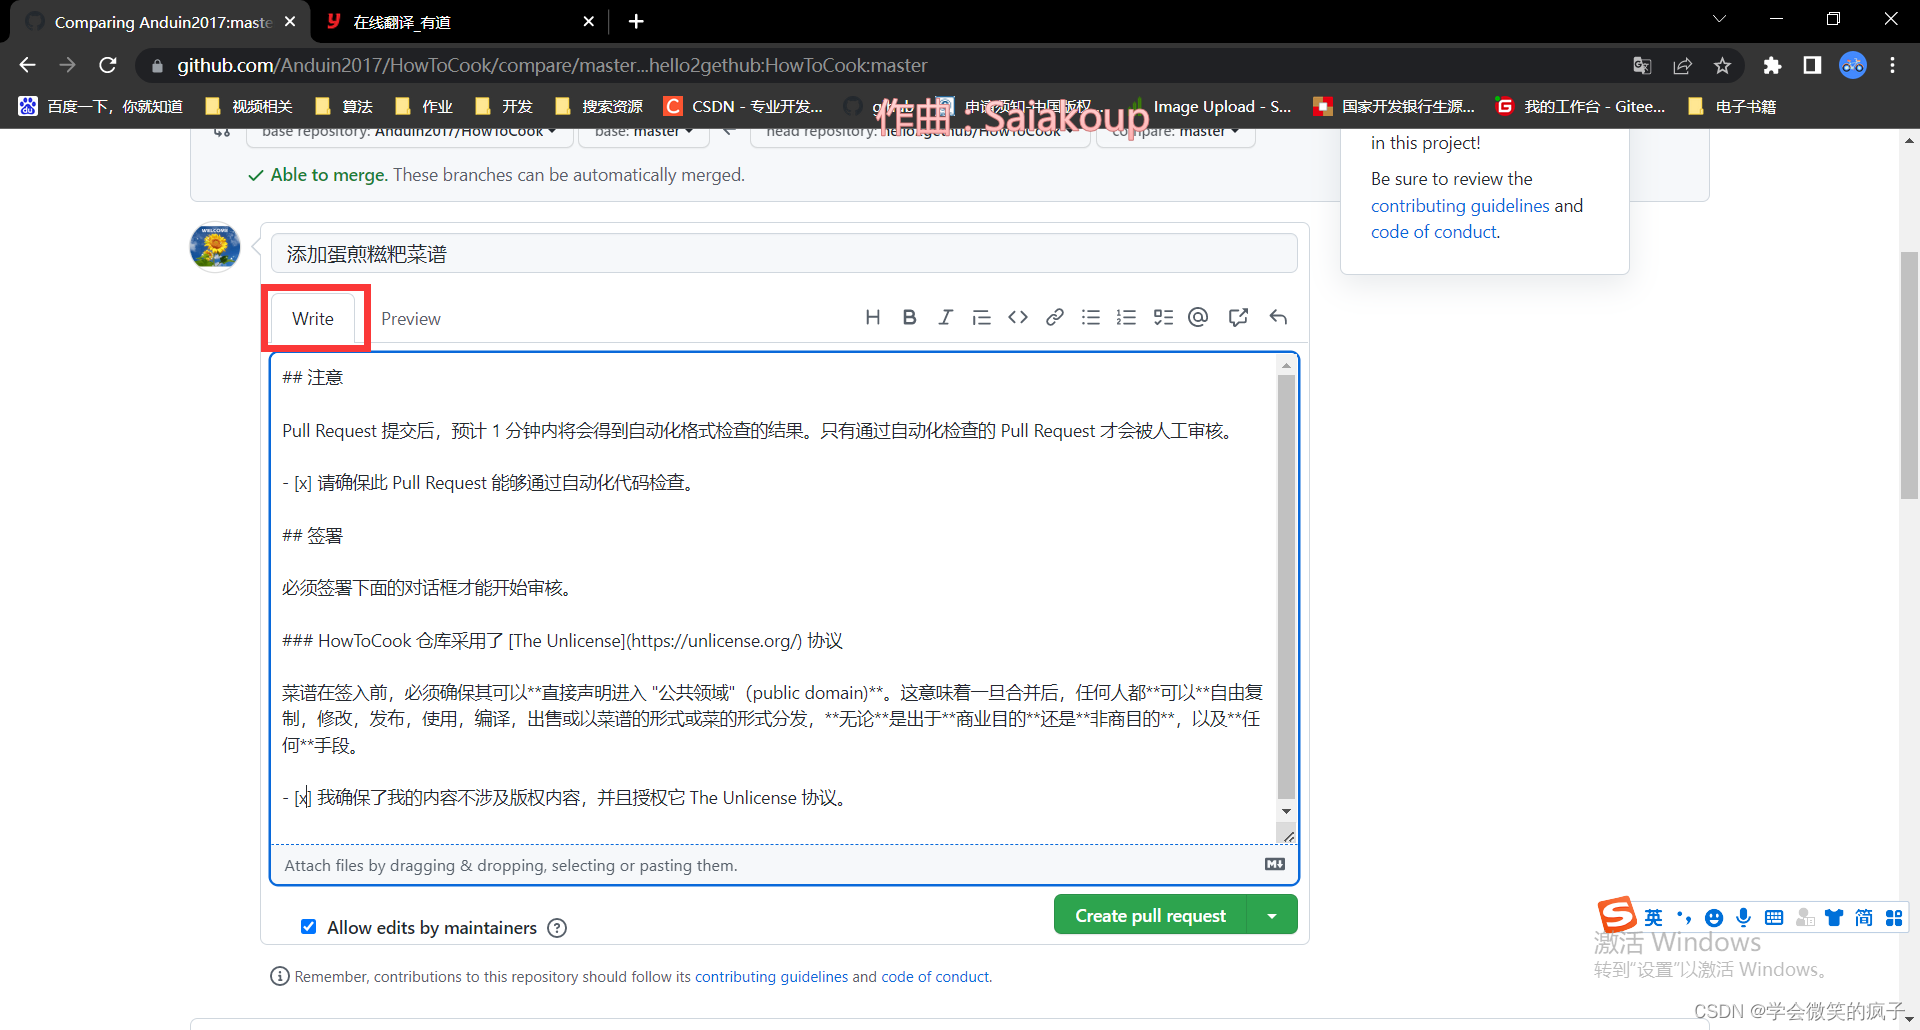Insert a task list
The image size is (1920, 1030).
point(1163,317)
